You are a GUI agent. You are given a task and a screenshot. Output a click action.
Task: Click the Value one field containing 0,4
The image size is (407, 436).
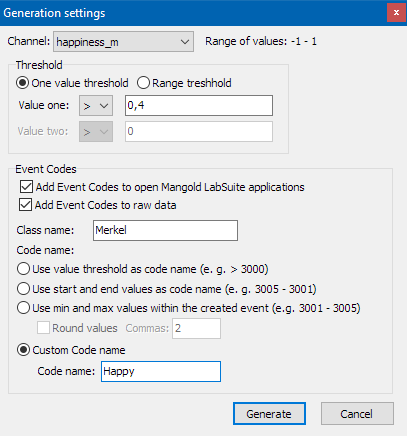click(199, 106)
